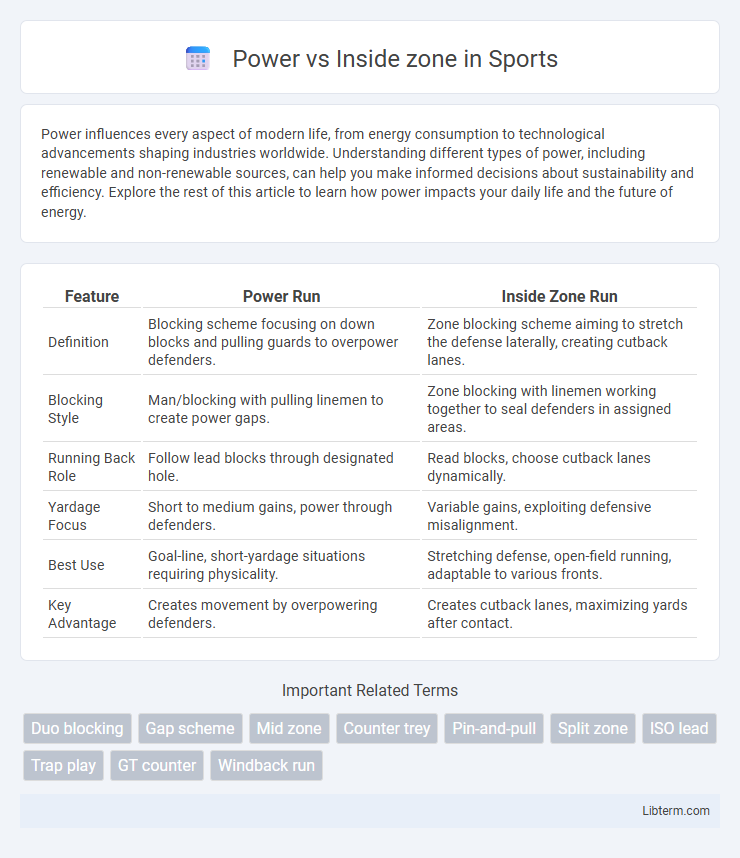Open the Duo blocking related term

(x=77, y=728)
